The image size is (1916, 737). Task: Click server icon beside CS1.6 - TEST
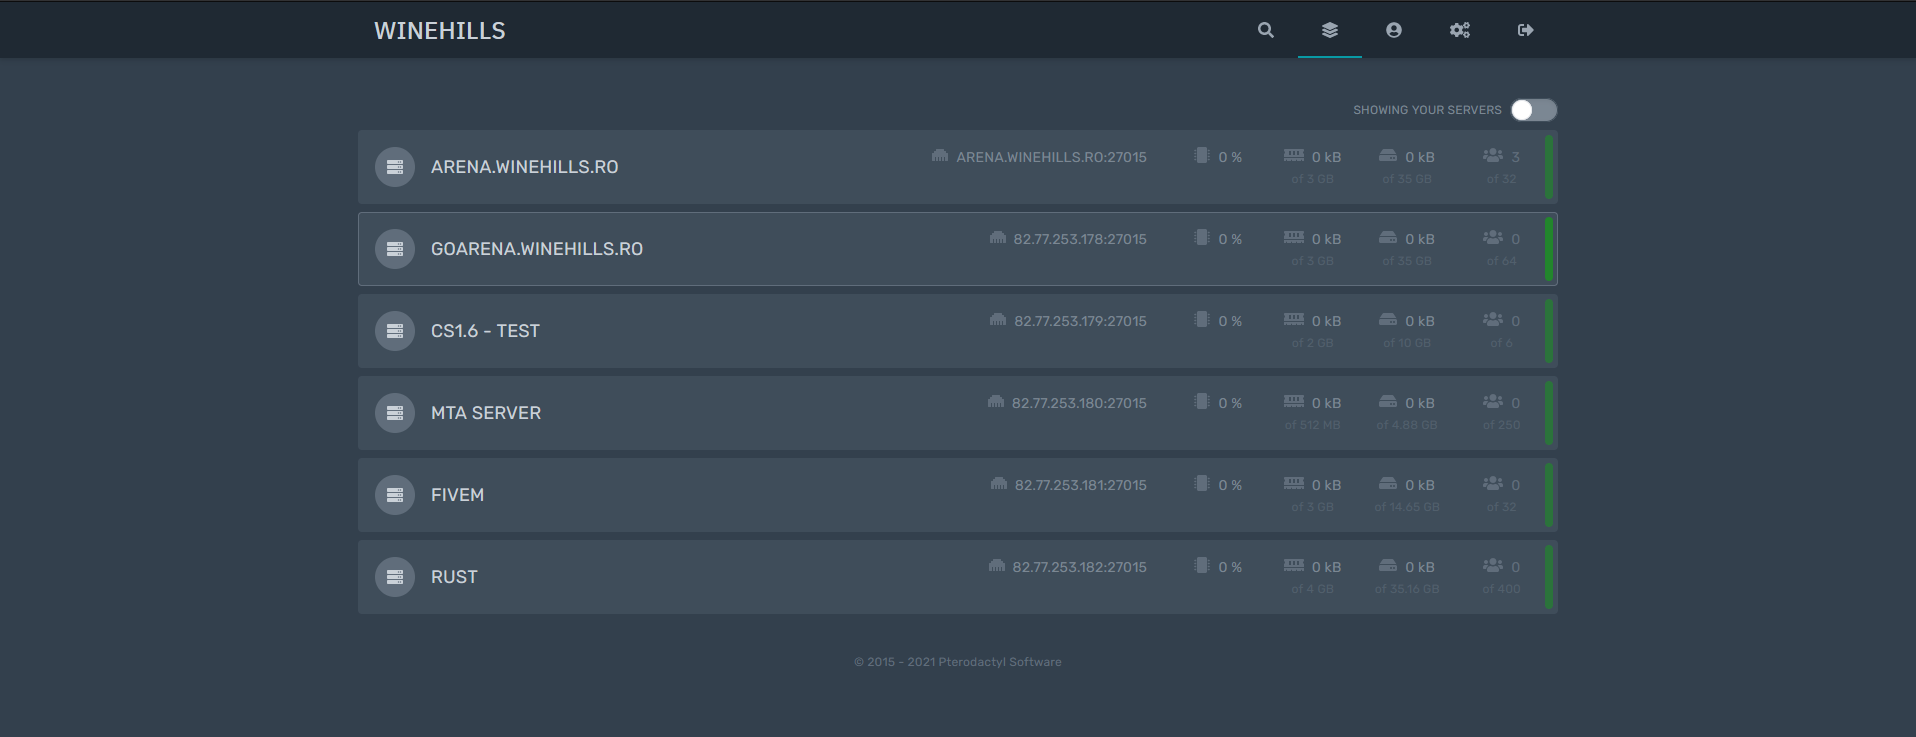coord(394,331)
